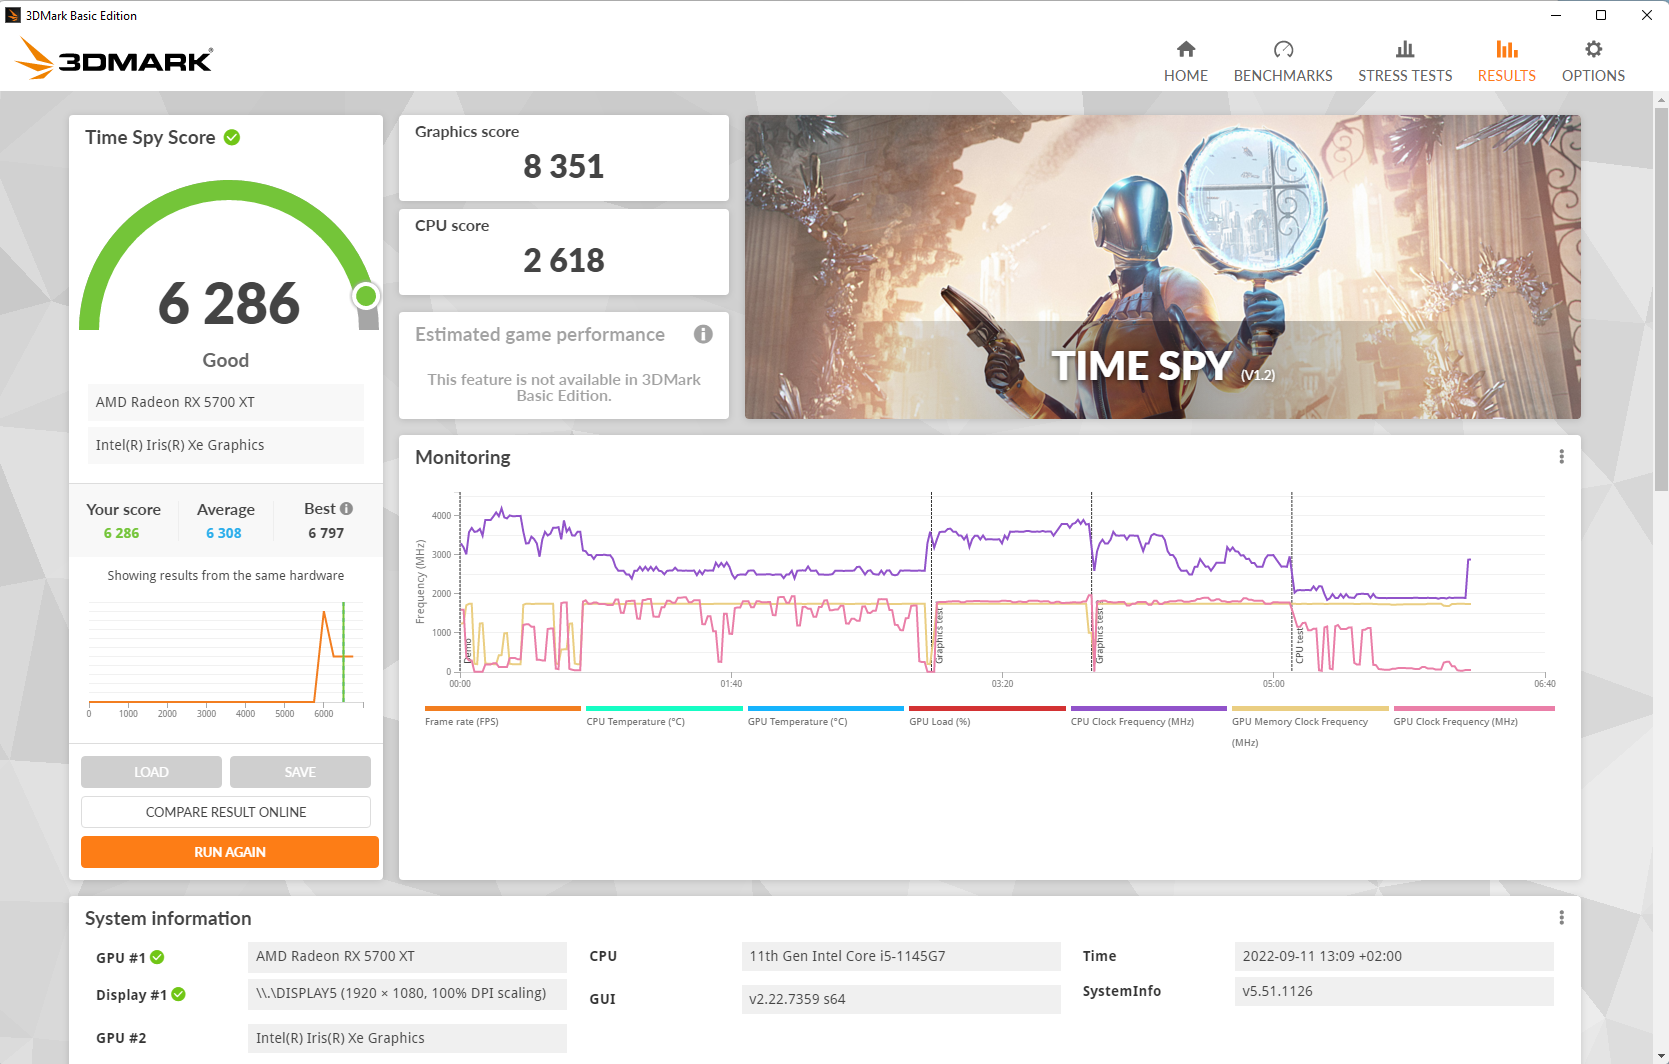
Task: Click the 3DMark logo
Action: (x=115, y=59)
